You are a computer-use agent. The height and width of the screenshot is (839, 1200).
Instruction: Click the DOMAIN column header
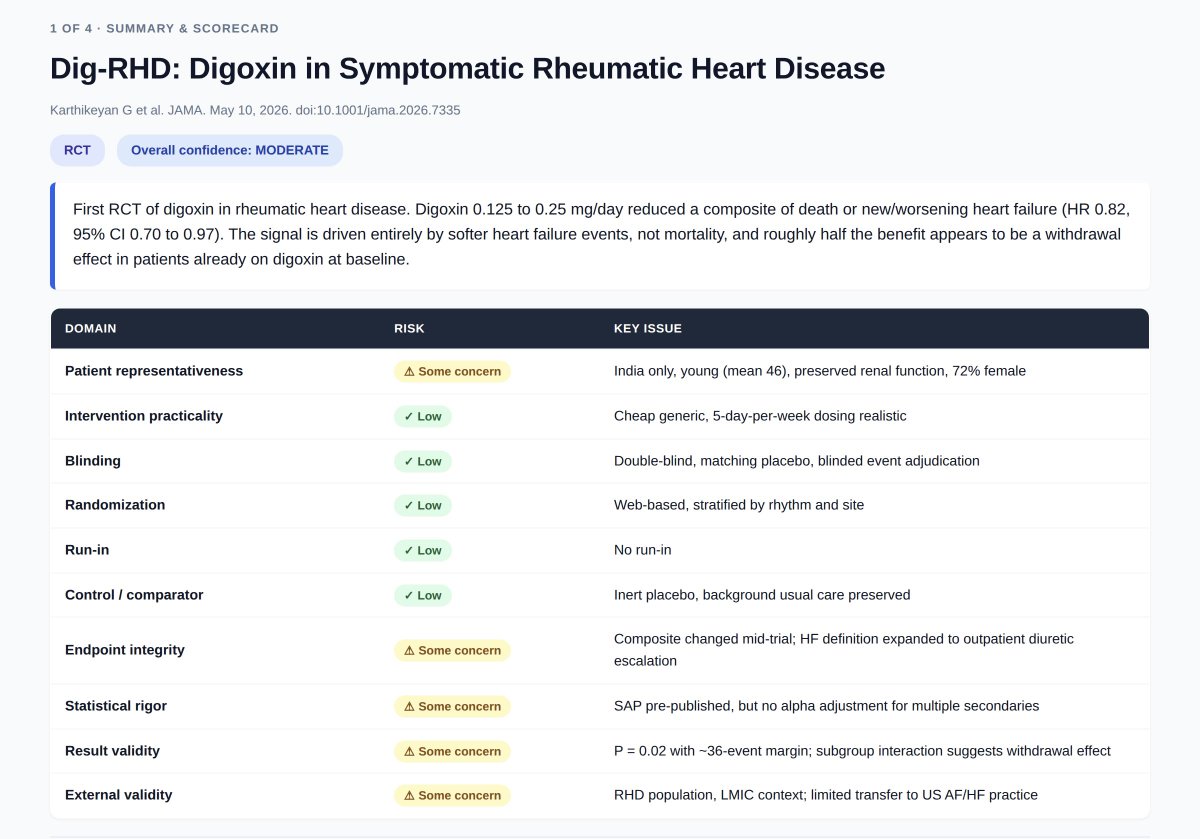click(x=91, y=328)
